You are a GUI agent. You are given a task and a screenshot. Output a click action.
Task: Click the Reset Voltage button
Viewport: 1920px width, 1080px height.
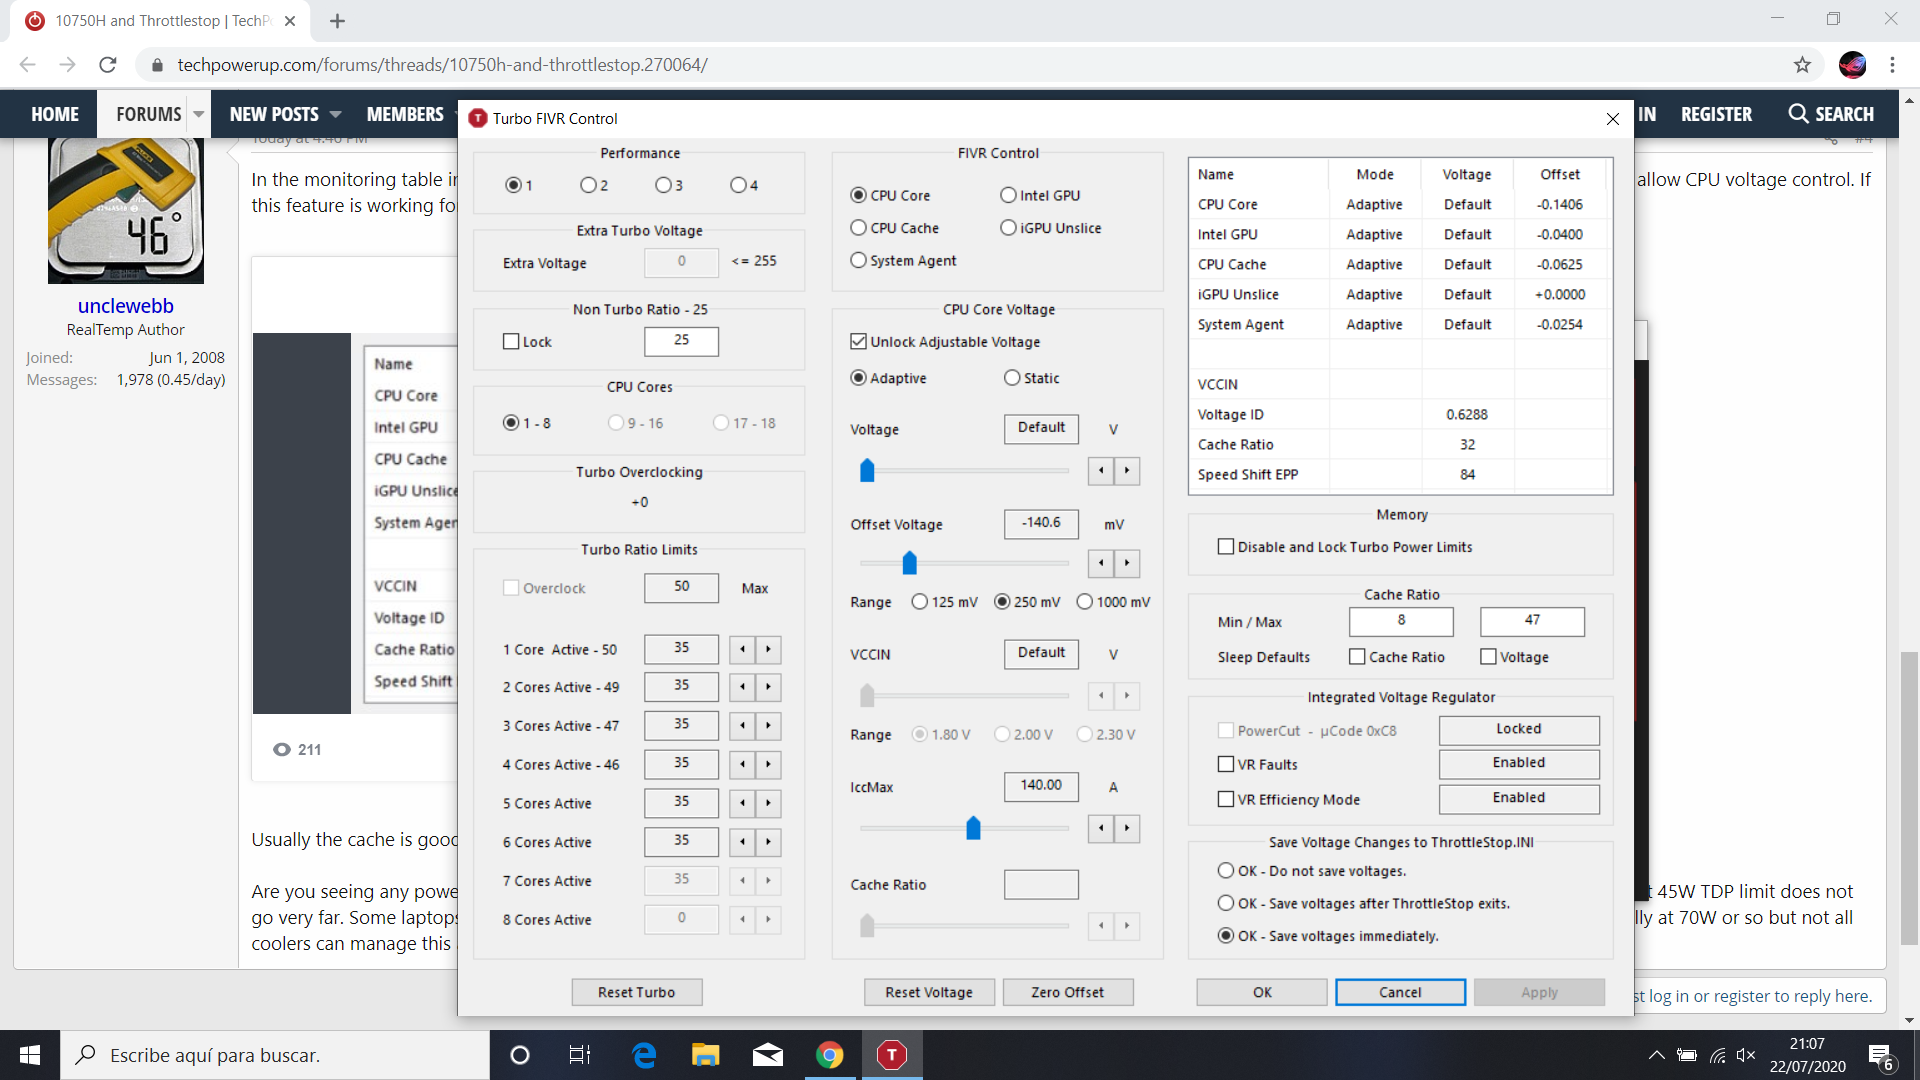click(929, 992)
